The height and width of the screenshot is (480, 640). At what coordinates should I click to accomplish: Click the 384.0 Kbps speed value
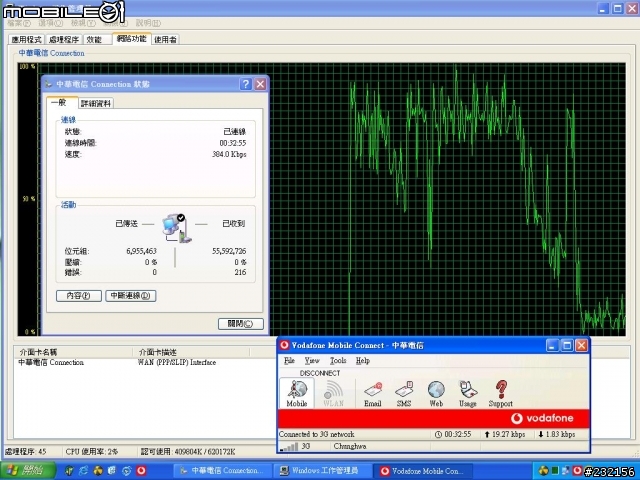point(229,154)
